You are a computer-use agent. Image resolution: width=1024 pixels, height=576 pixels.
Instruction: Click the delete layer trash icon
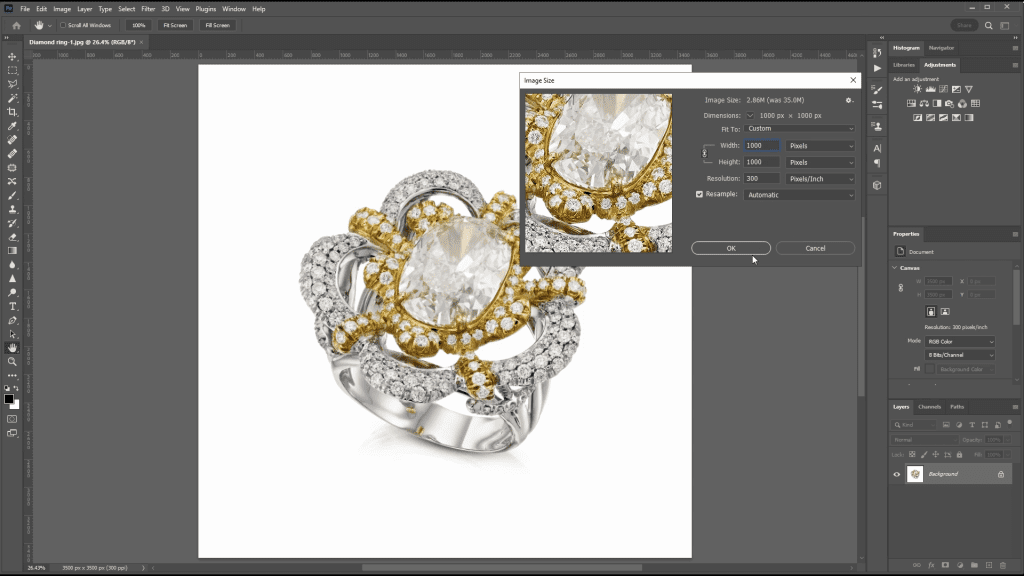(1003, 565)
